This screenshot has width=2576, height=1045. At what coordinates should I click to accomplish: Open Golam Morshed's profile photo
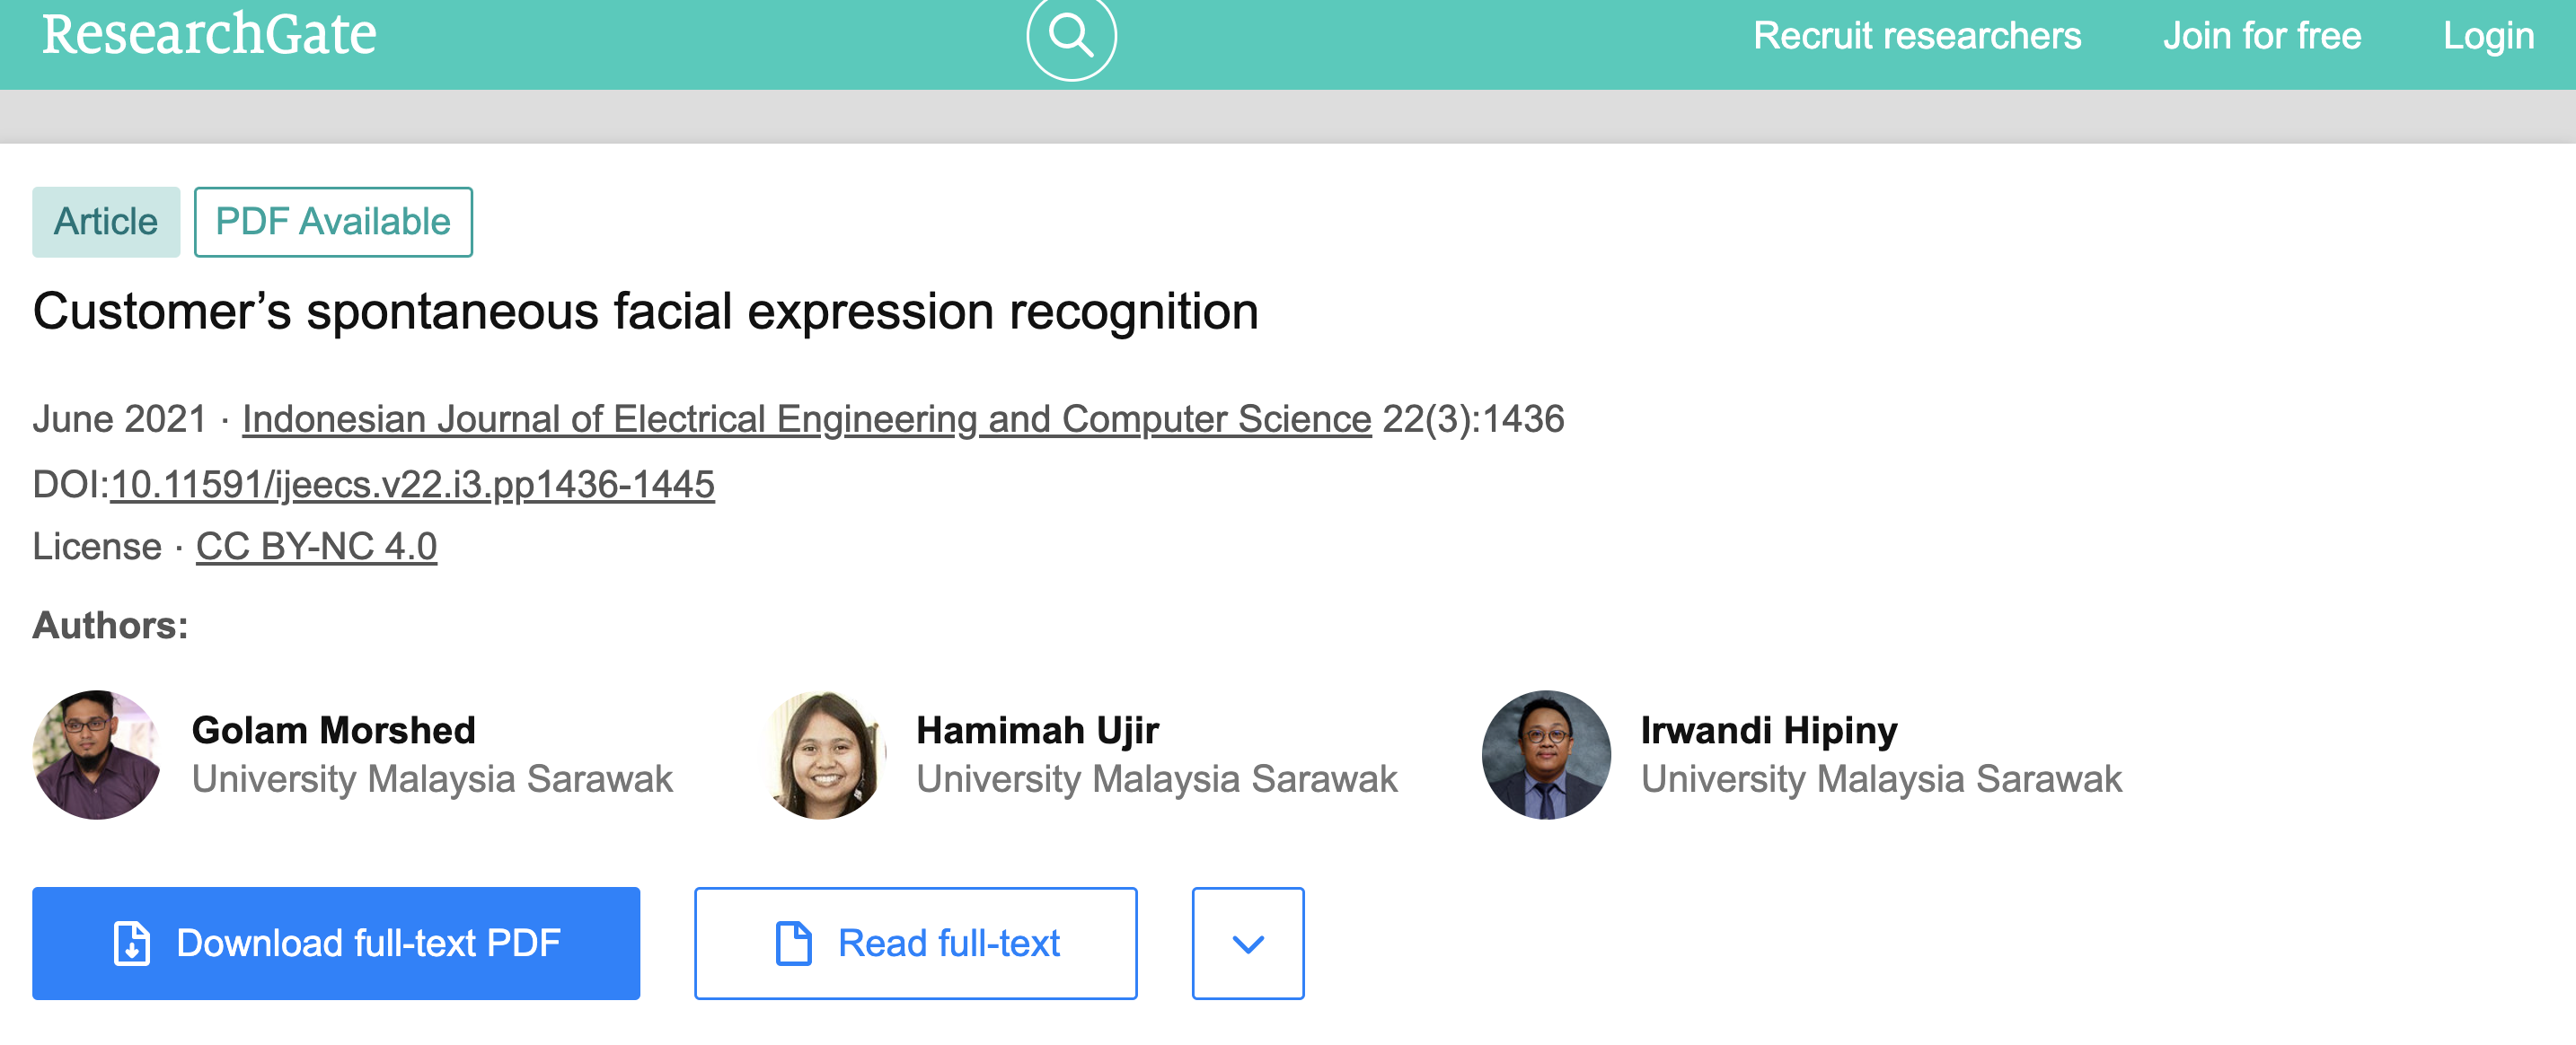pyautogui.click(x=97, y=755)
